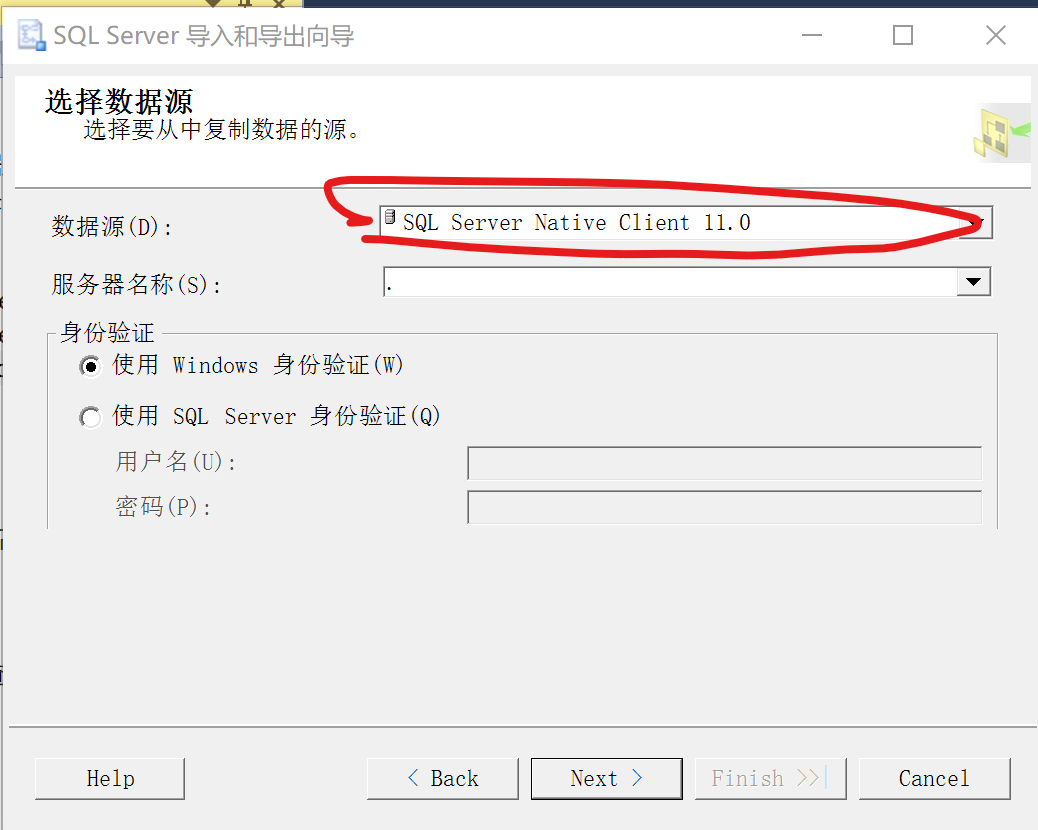Go to next wizard step
The image size is (1038, 830).
[606, 779]
